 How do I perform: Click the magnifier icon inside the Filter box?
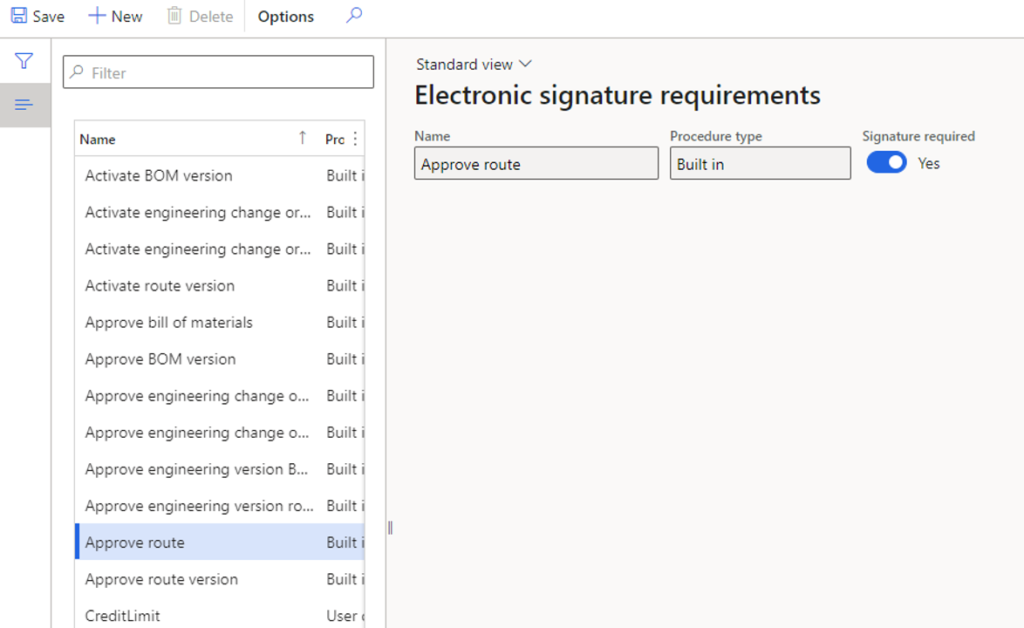pos(78,72)
